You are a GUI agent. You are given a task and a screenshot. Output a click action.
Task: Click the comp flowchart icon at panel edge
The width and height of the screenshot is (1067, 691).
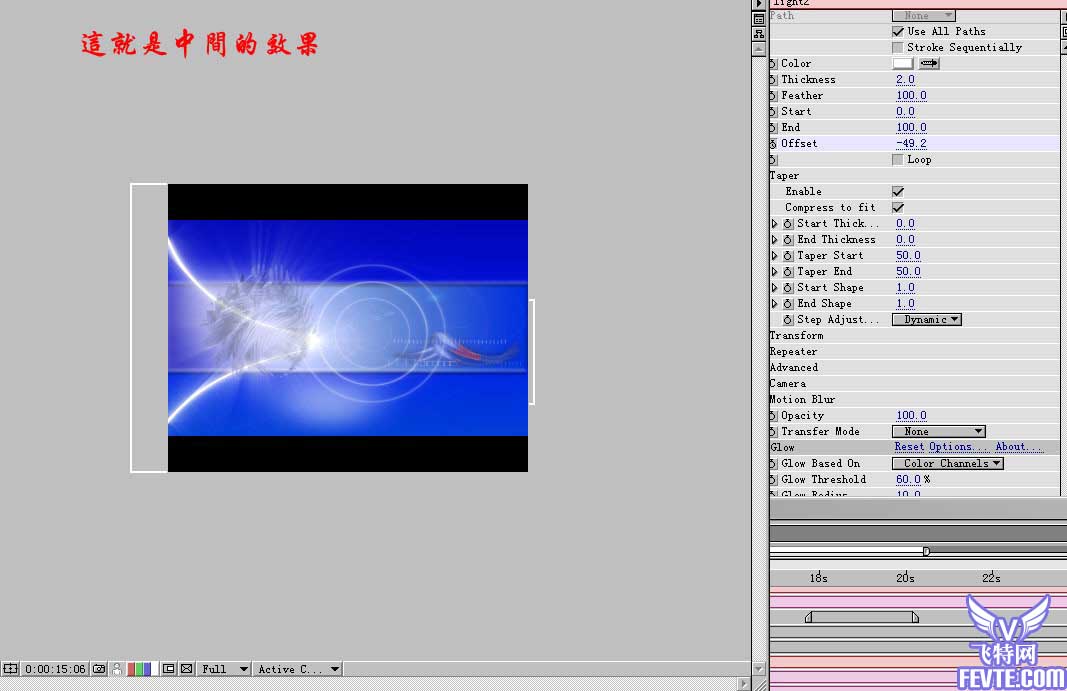pyautogui.click(x=759, y=34)
